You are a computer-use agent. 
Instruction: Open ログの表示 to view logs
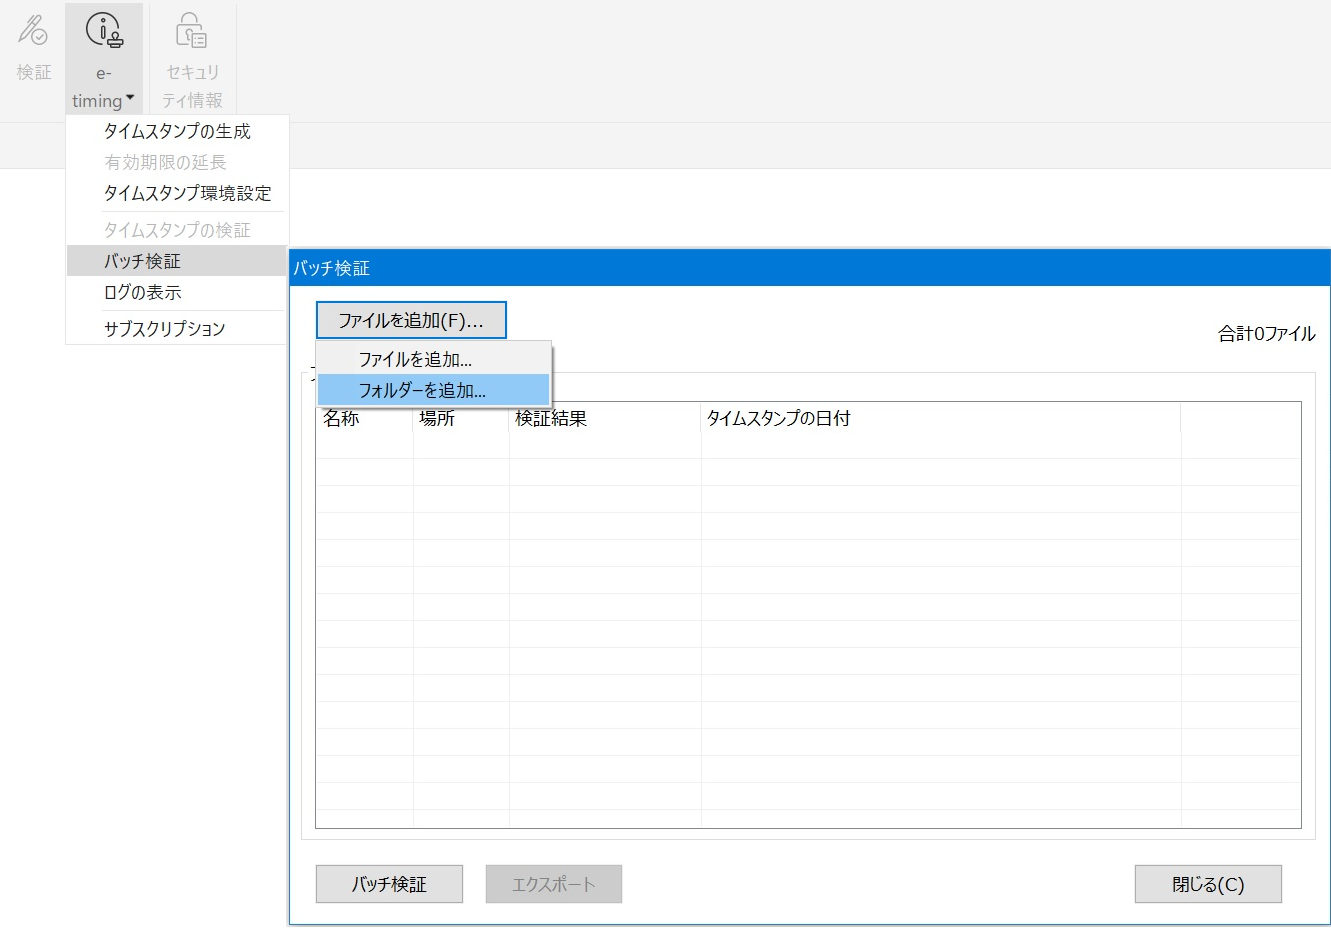pyautogui.click(x=144, y=292)
